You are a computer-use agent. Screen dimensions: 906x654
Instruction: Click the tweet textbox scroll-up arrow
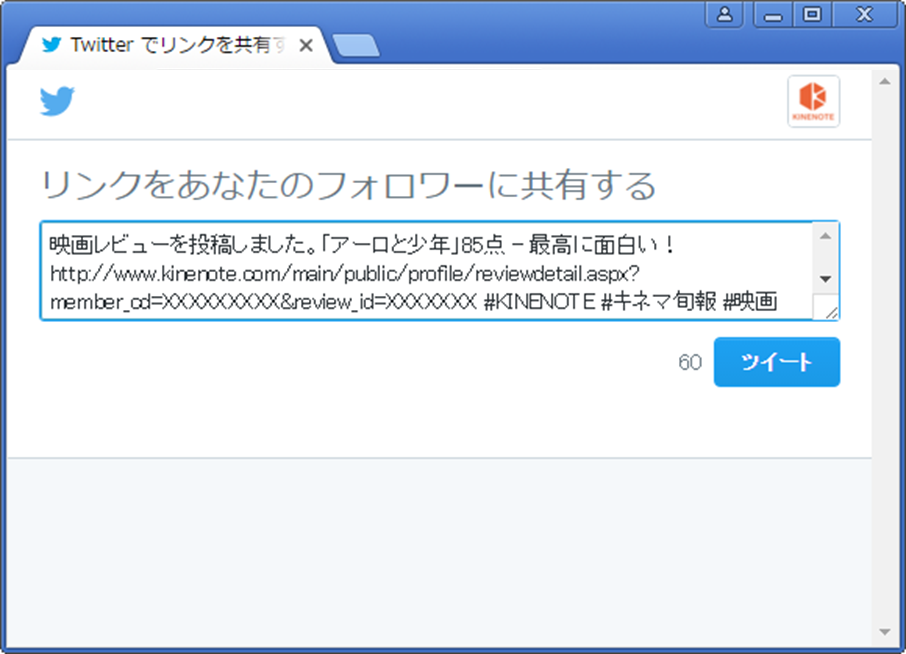(x=826, y=236)
